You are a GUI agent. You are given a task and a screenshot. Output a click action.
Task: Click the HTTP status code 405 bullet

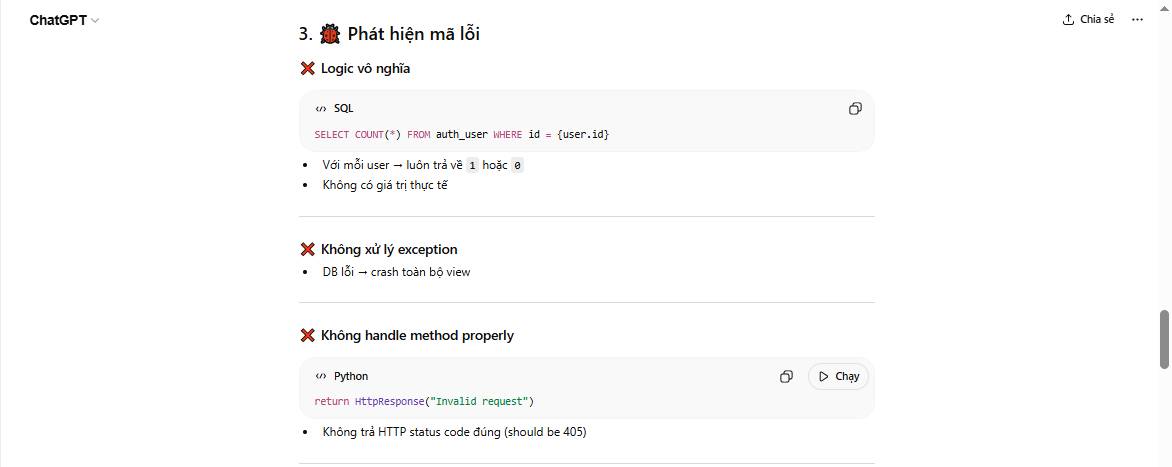click(x=454, y=432)
